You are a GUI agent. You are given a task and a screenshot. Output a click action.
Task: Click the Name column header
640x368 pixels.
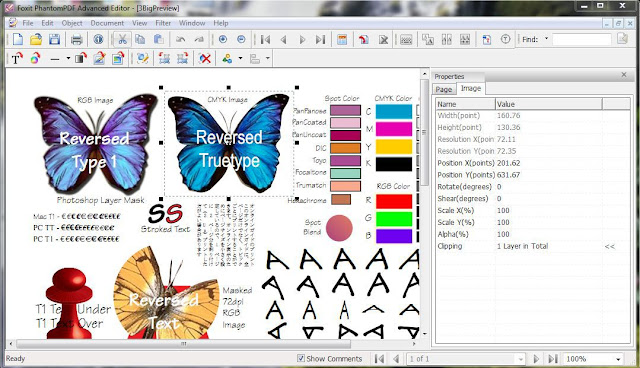click(x=465, y=104)
